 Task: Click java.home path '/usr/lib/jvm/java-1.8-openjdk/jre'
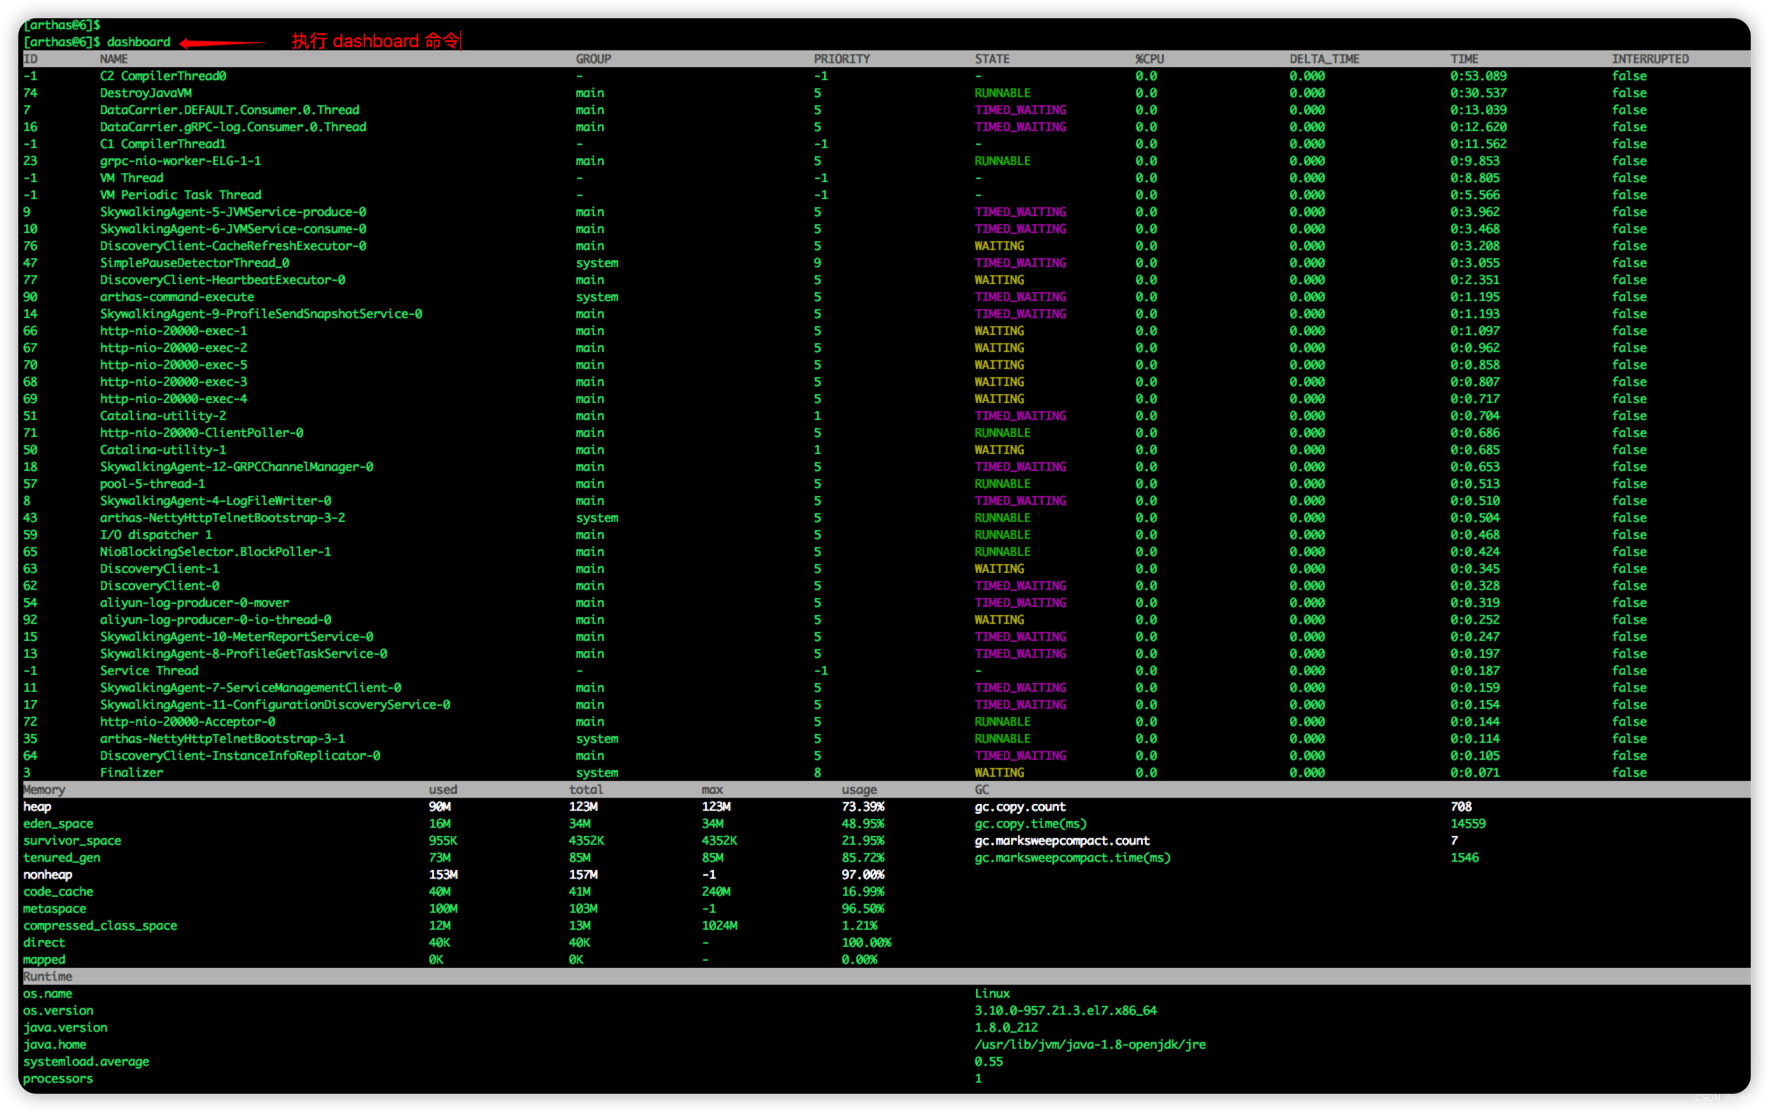[x=1091, y=1045]
